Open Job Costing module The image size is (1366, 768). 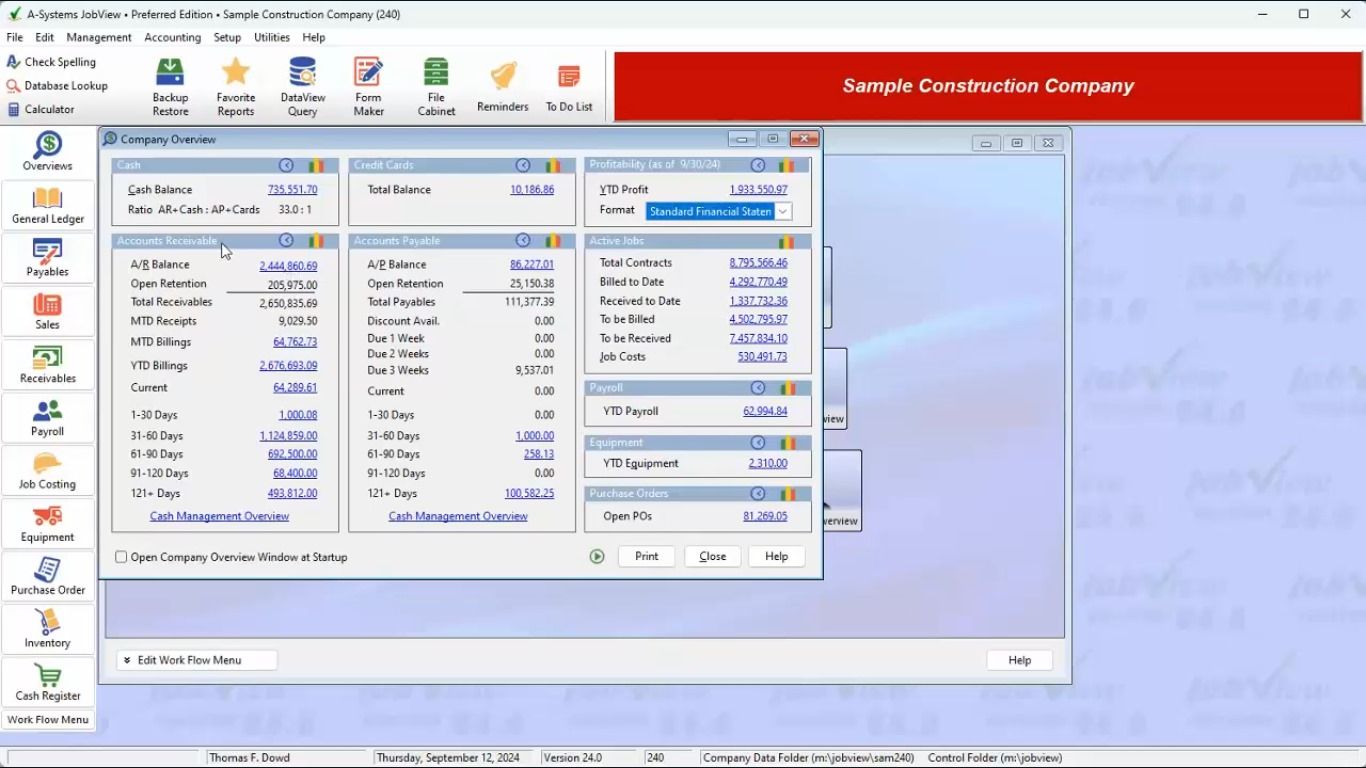(48, 470)
